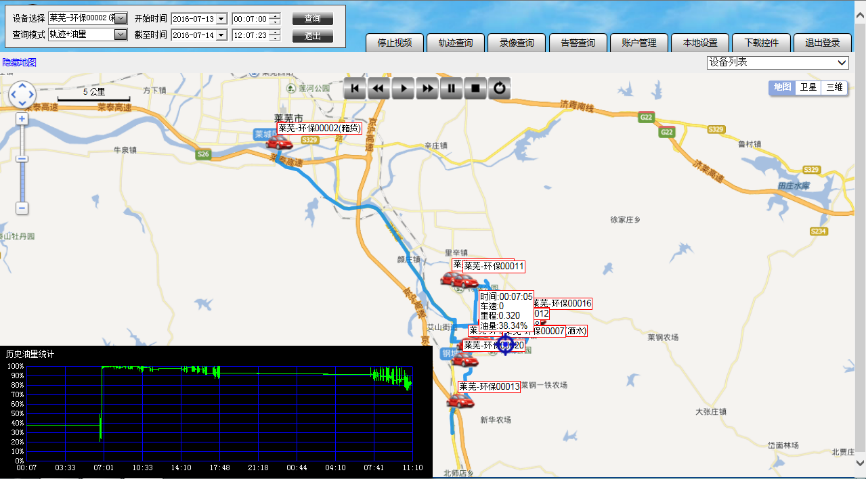
Task: Open the 设备选择 device dropdown
Action: (121, 18)
